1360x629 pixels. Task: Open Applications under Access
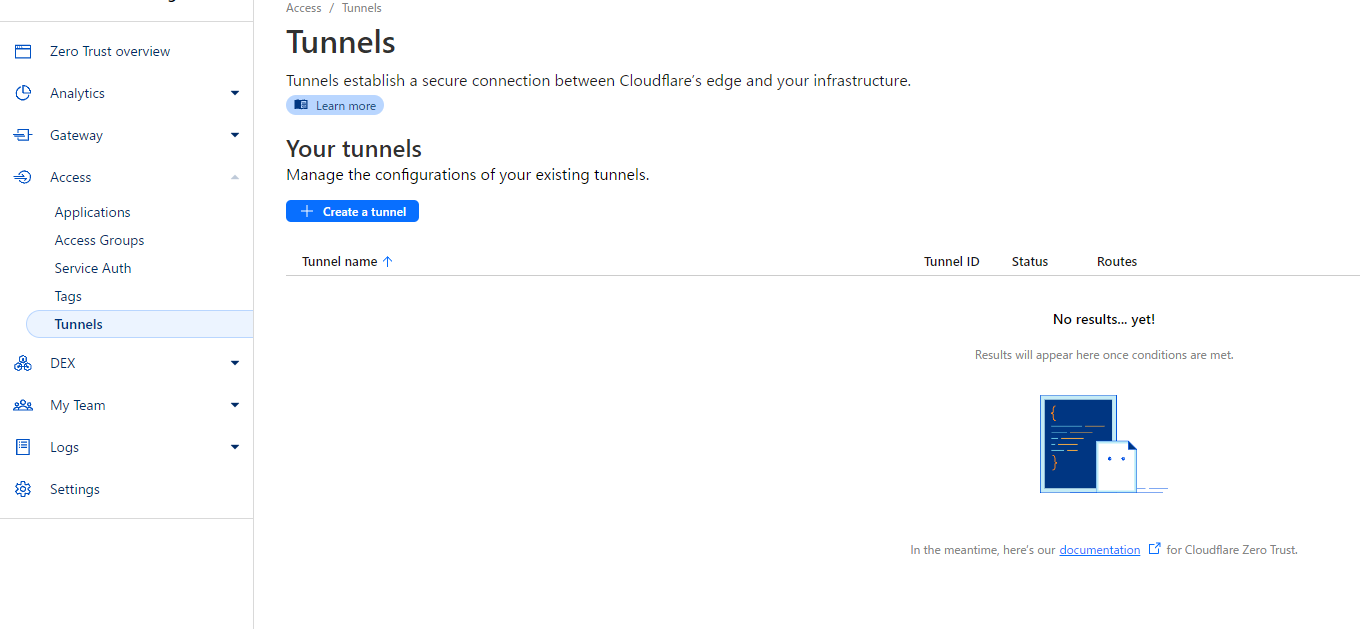(93, 212)
